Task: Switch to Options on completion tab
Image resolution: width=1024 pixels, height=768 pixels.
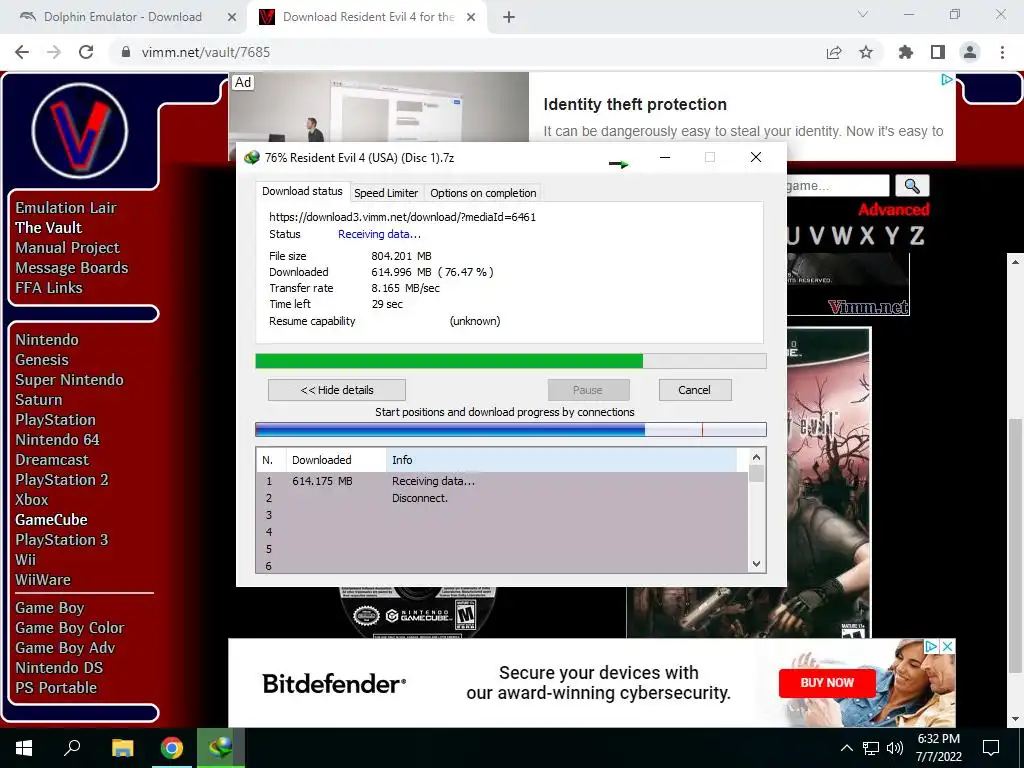Action: point(483,193)
